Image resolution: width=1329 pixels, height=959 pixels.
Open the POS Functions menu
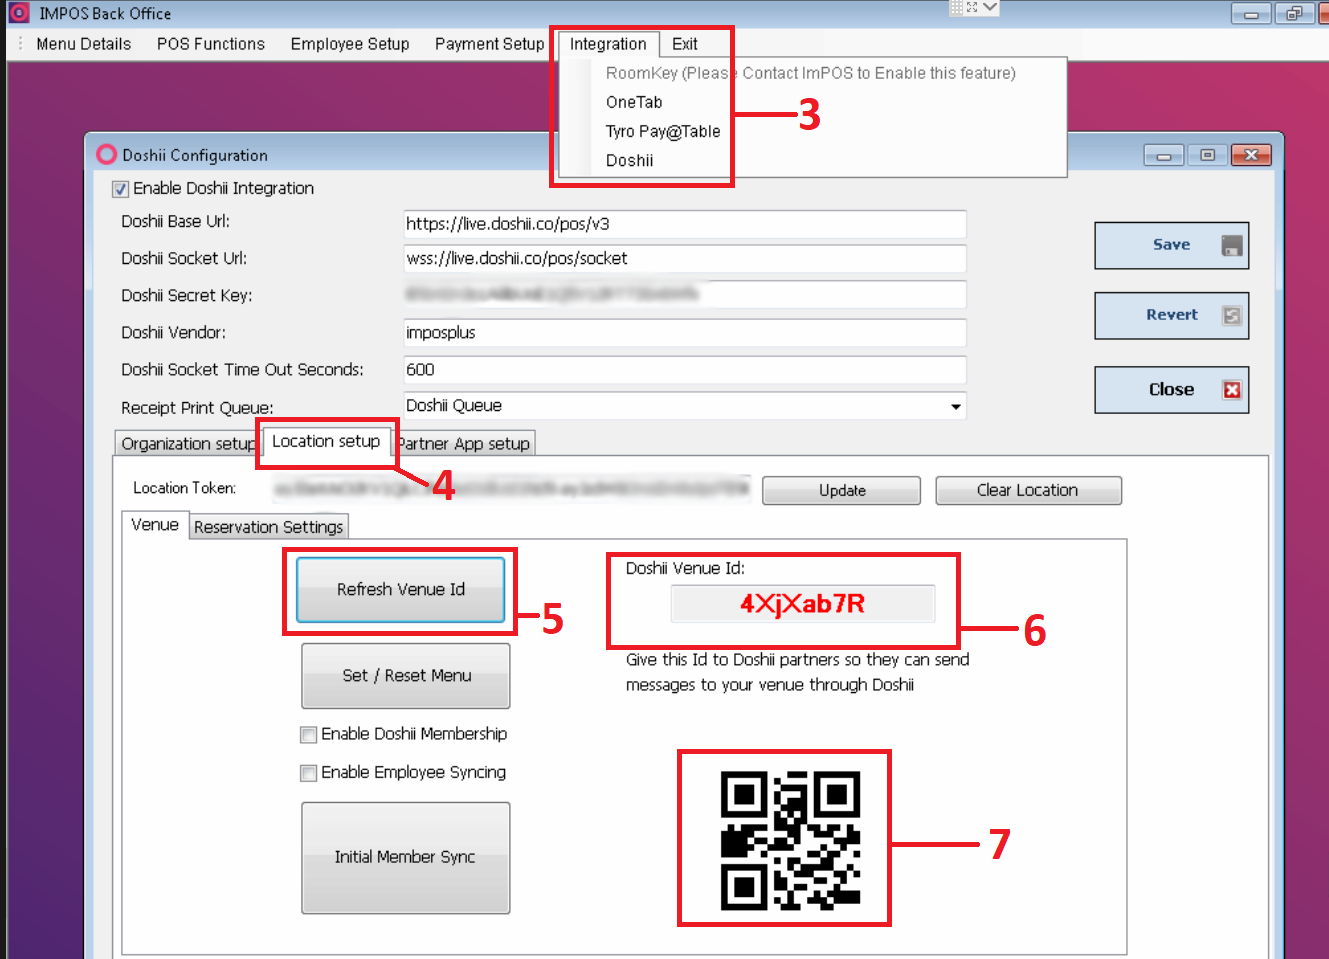211,44
